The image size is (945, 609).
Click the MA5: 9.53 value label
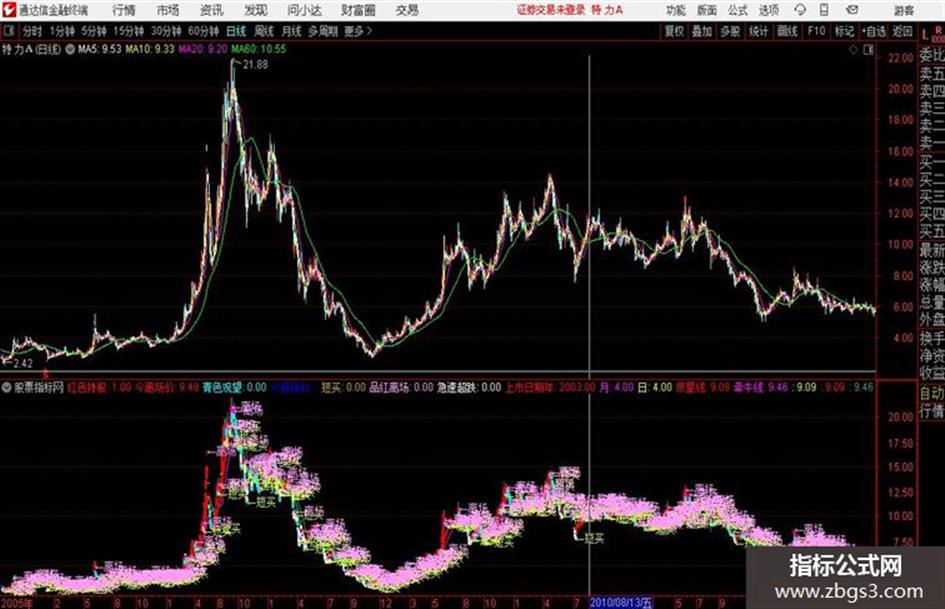coord(99,49)
